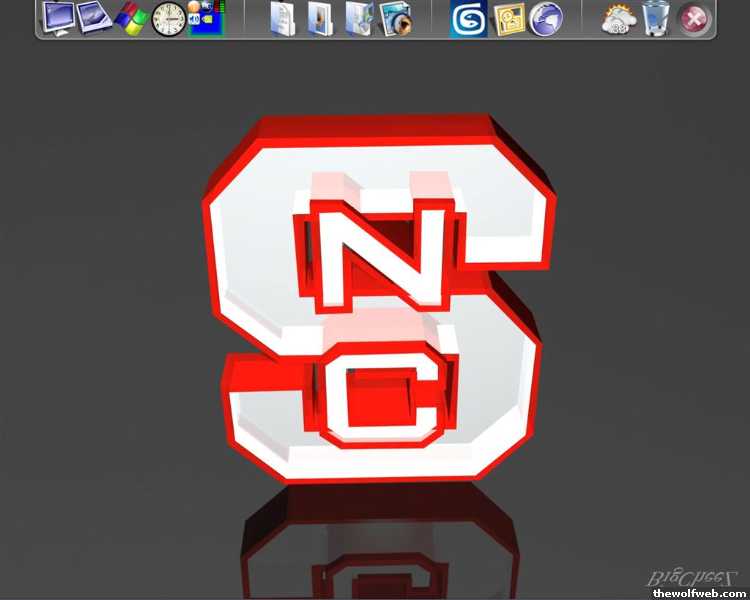This screenshot has height=600, width=750.
Task: Click the yellow tag icon in blue tray
Action: 209,18
